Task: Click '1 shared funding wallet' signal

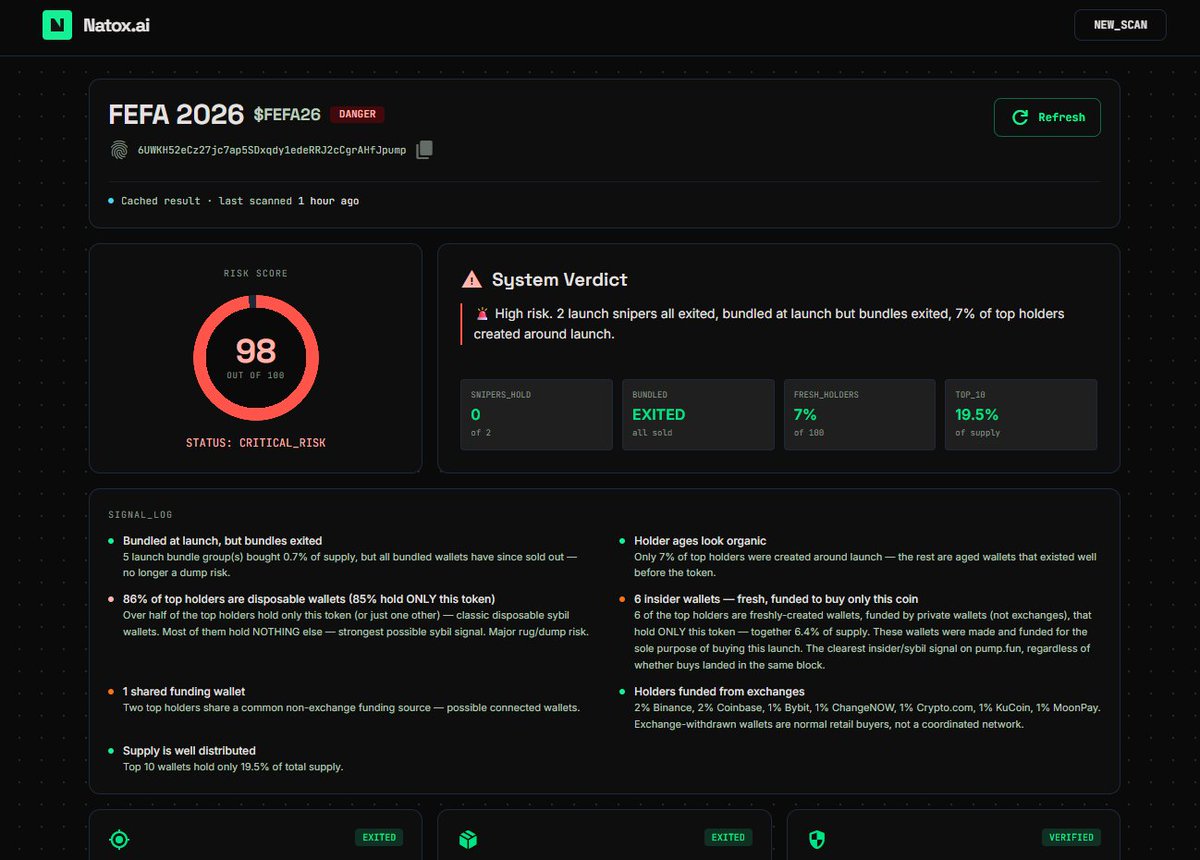Action: [x=184, y=692]
